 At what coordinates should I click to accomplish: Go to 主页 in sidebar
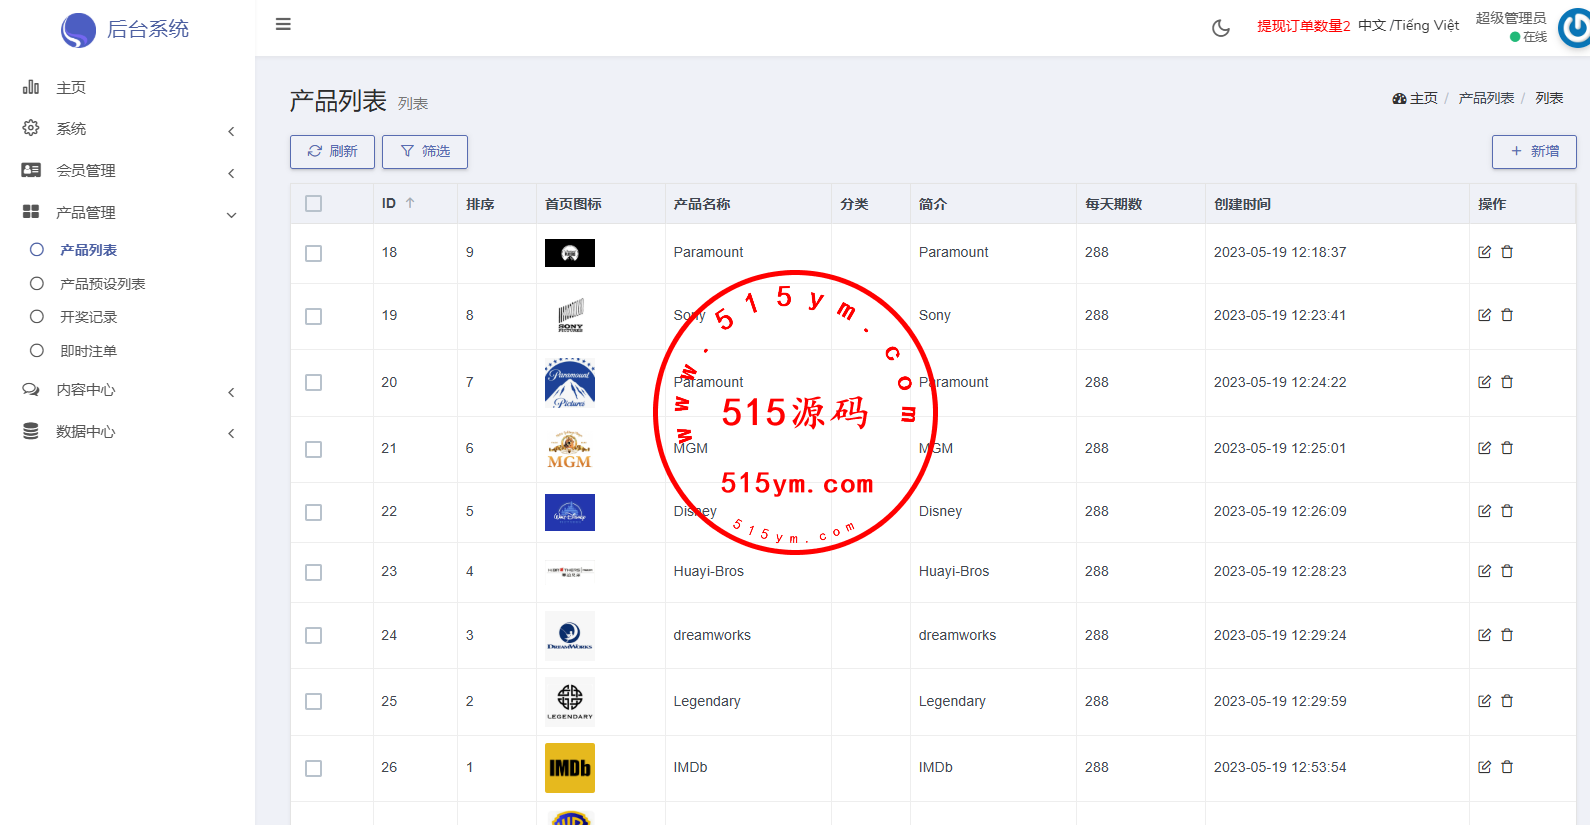tap(71, 88)
